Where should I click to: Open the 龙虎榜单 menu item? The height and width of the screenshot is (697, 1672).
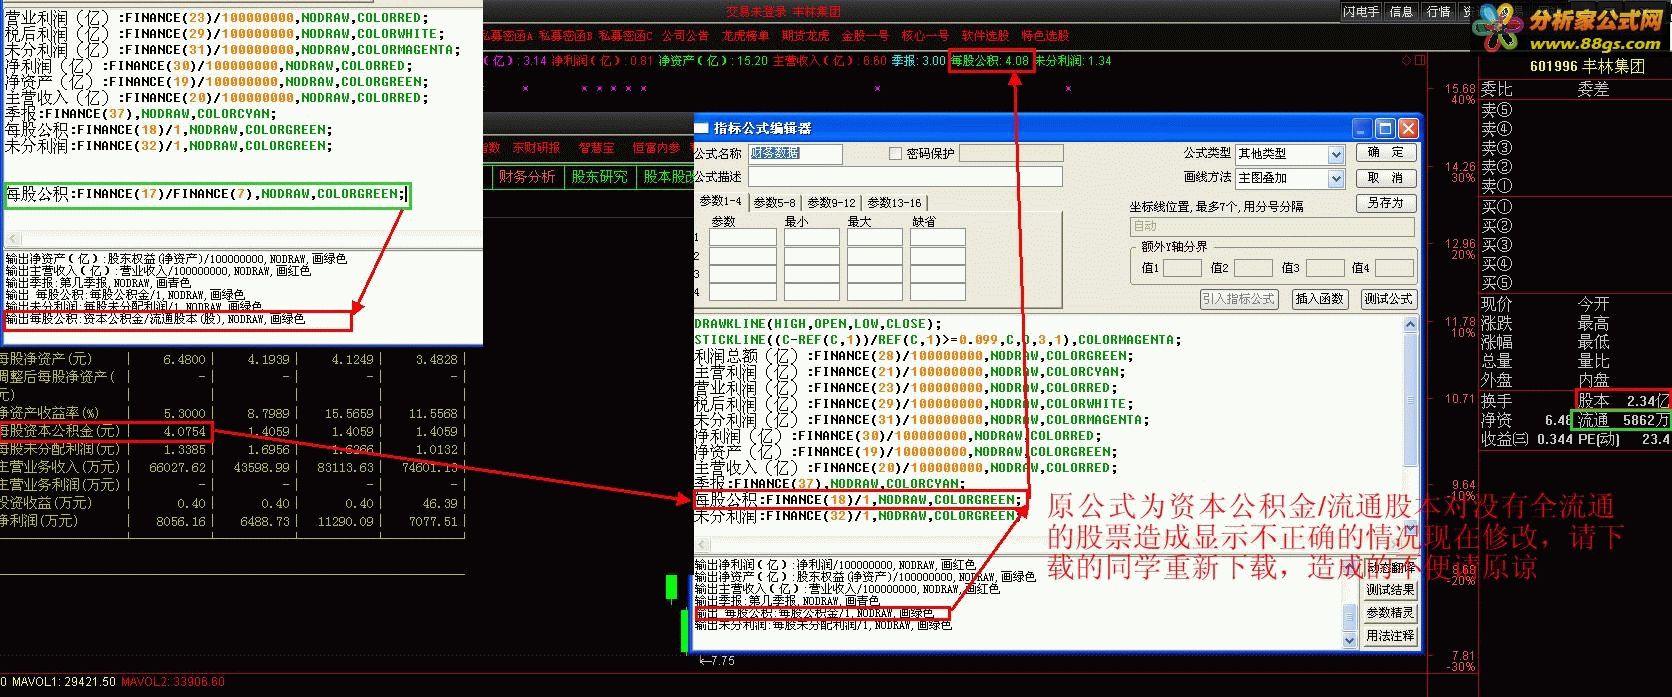(x=746, y=36)
